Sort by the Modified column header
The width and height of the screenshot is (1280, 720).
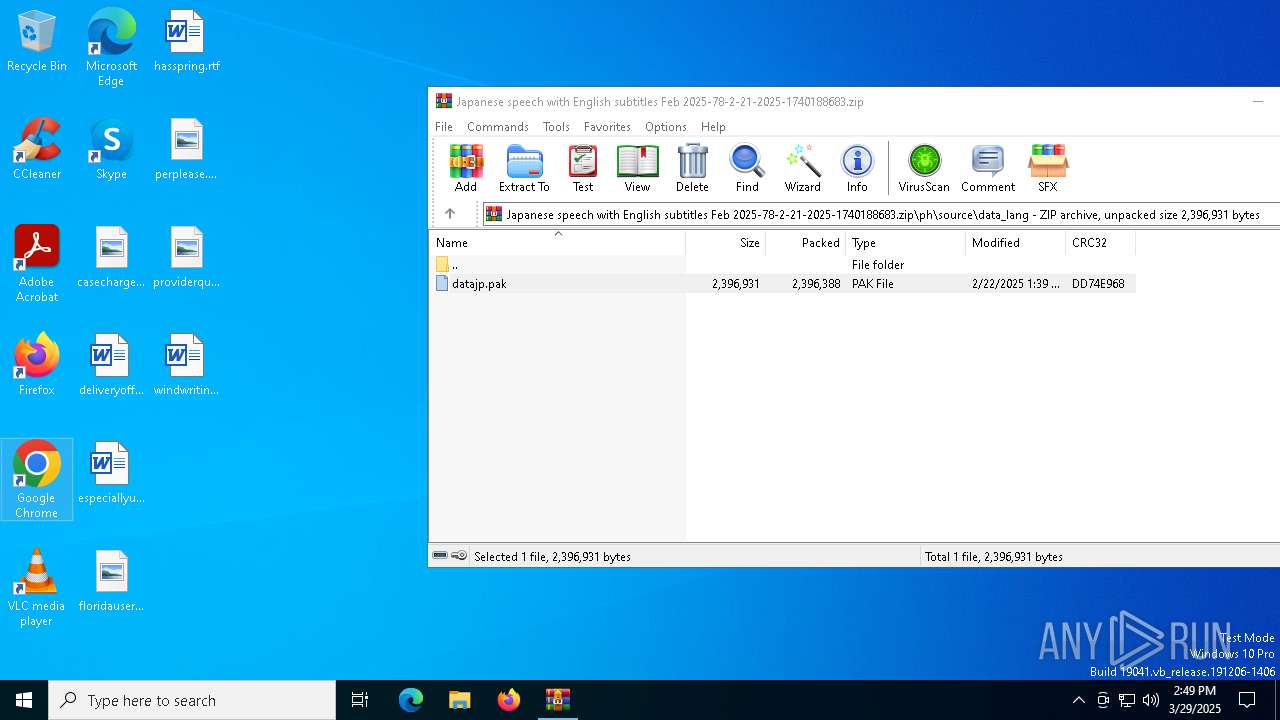tap(1016, 243)
